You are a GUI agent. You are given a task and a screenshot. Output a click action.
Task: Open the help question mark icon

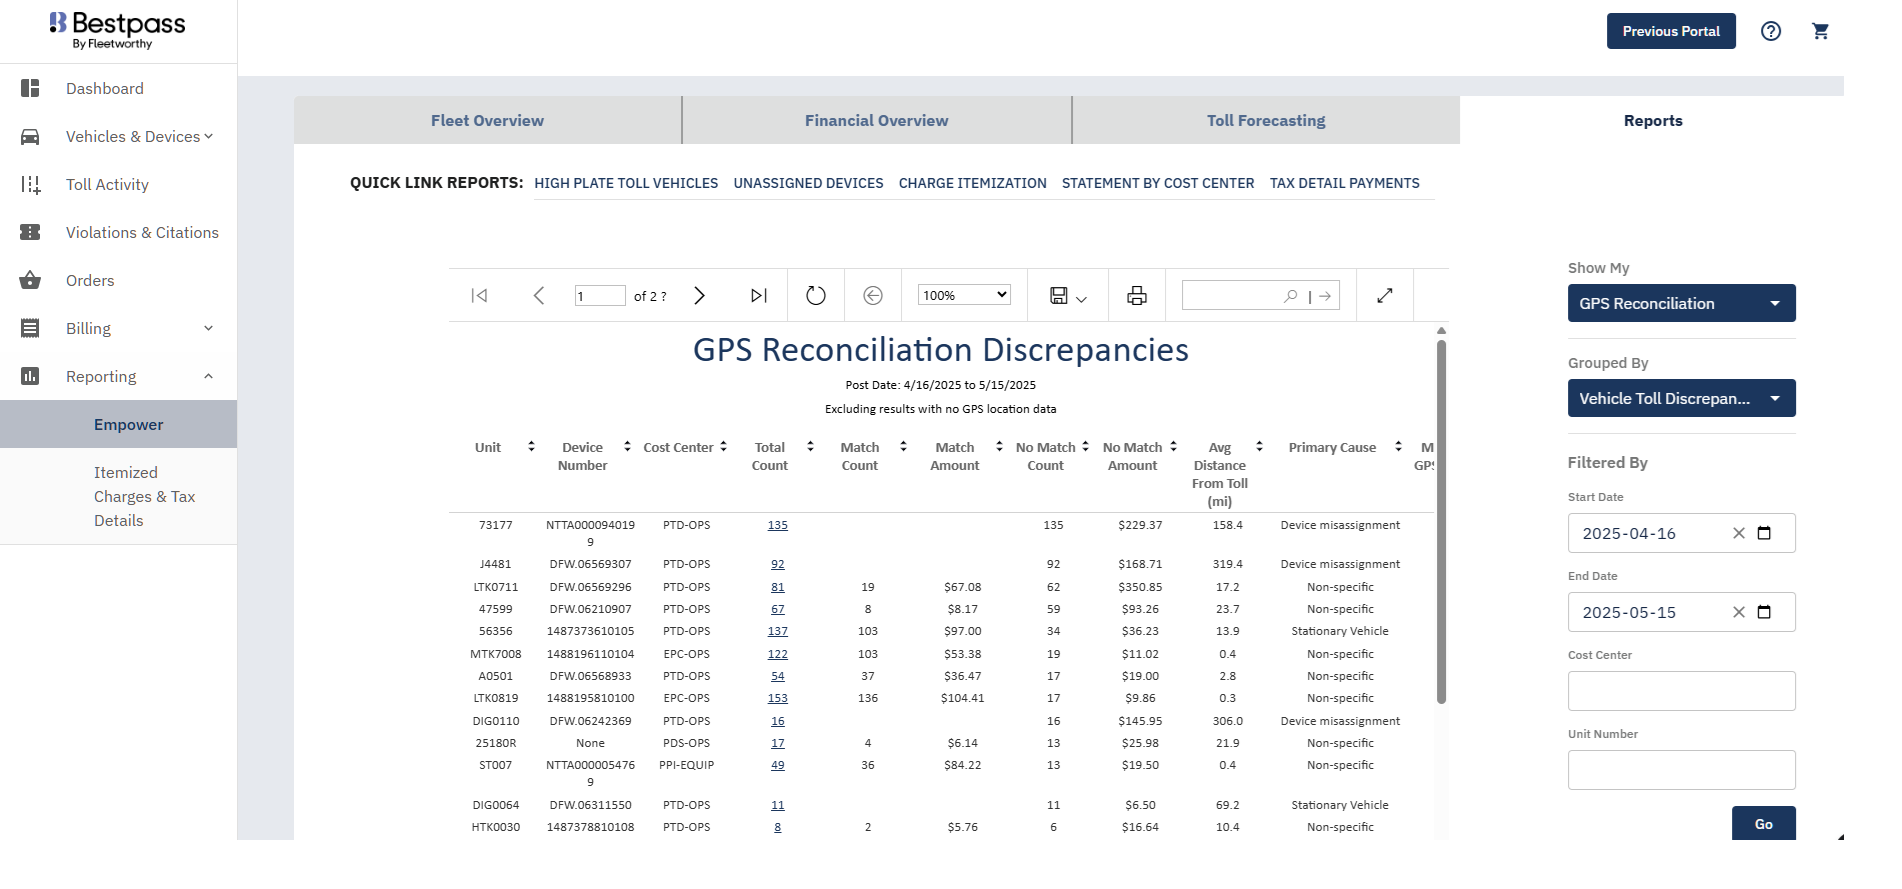point(1770,31)
